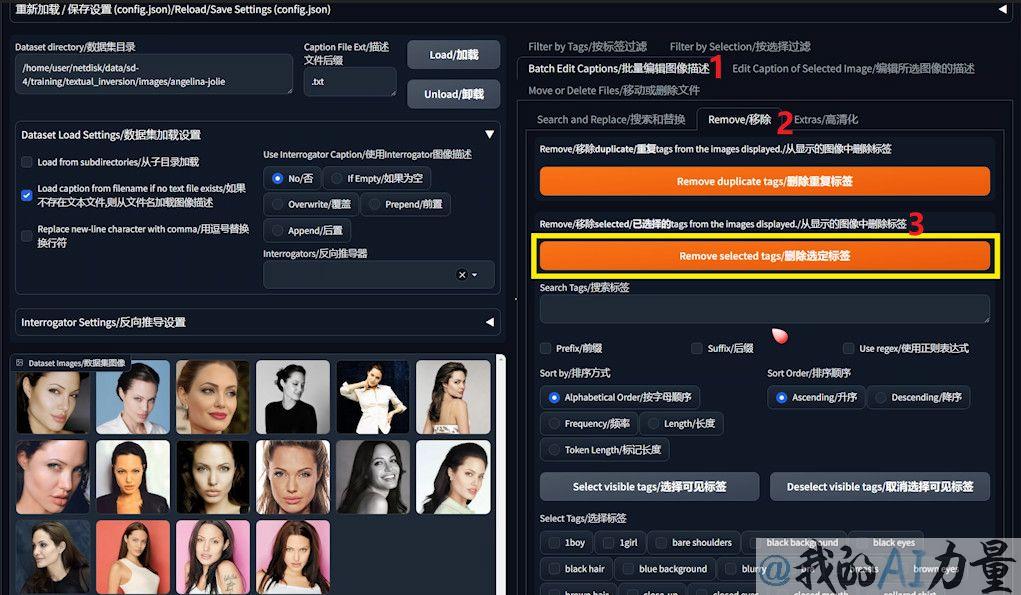Open the Filter by Selection tab
This screenshot has width=1021, height=595.
click(x=740, y=46)
